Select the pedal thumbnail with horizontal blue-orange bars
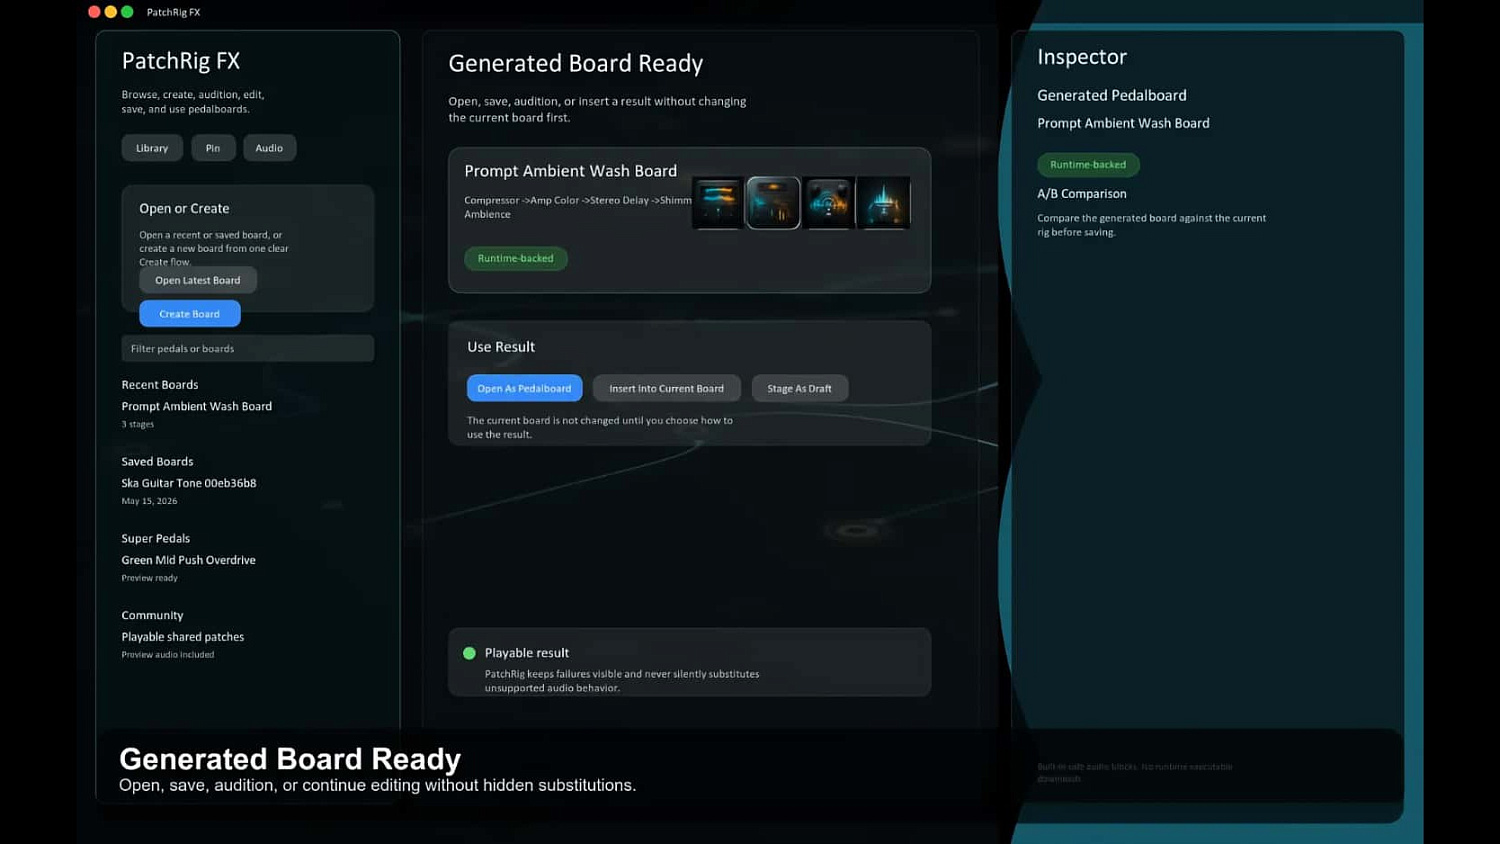Viewport: 1500px width, 844px height. (x=718, y=203)
